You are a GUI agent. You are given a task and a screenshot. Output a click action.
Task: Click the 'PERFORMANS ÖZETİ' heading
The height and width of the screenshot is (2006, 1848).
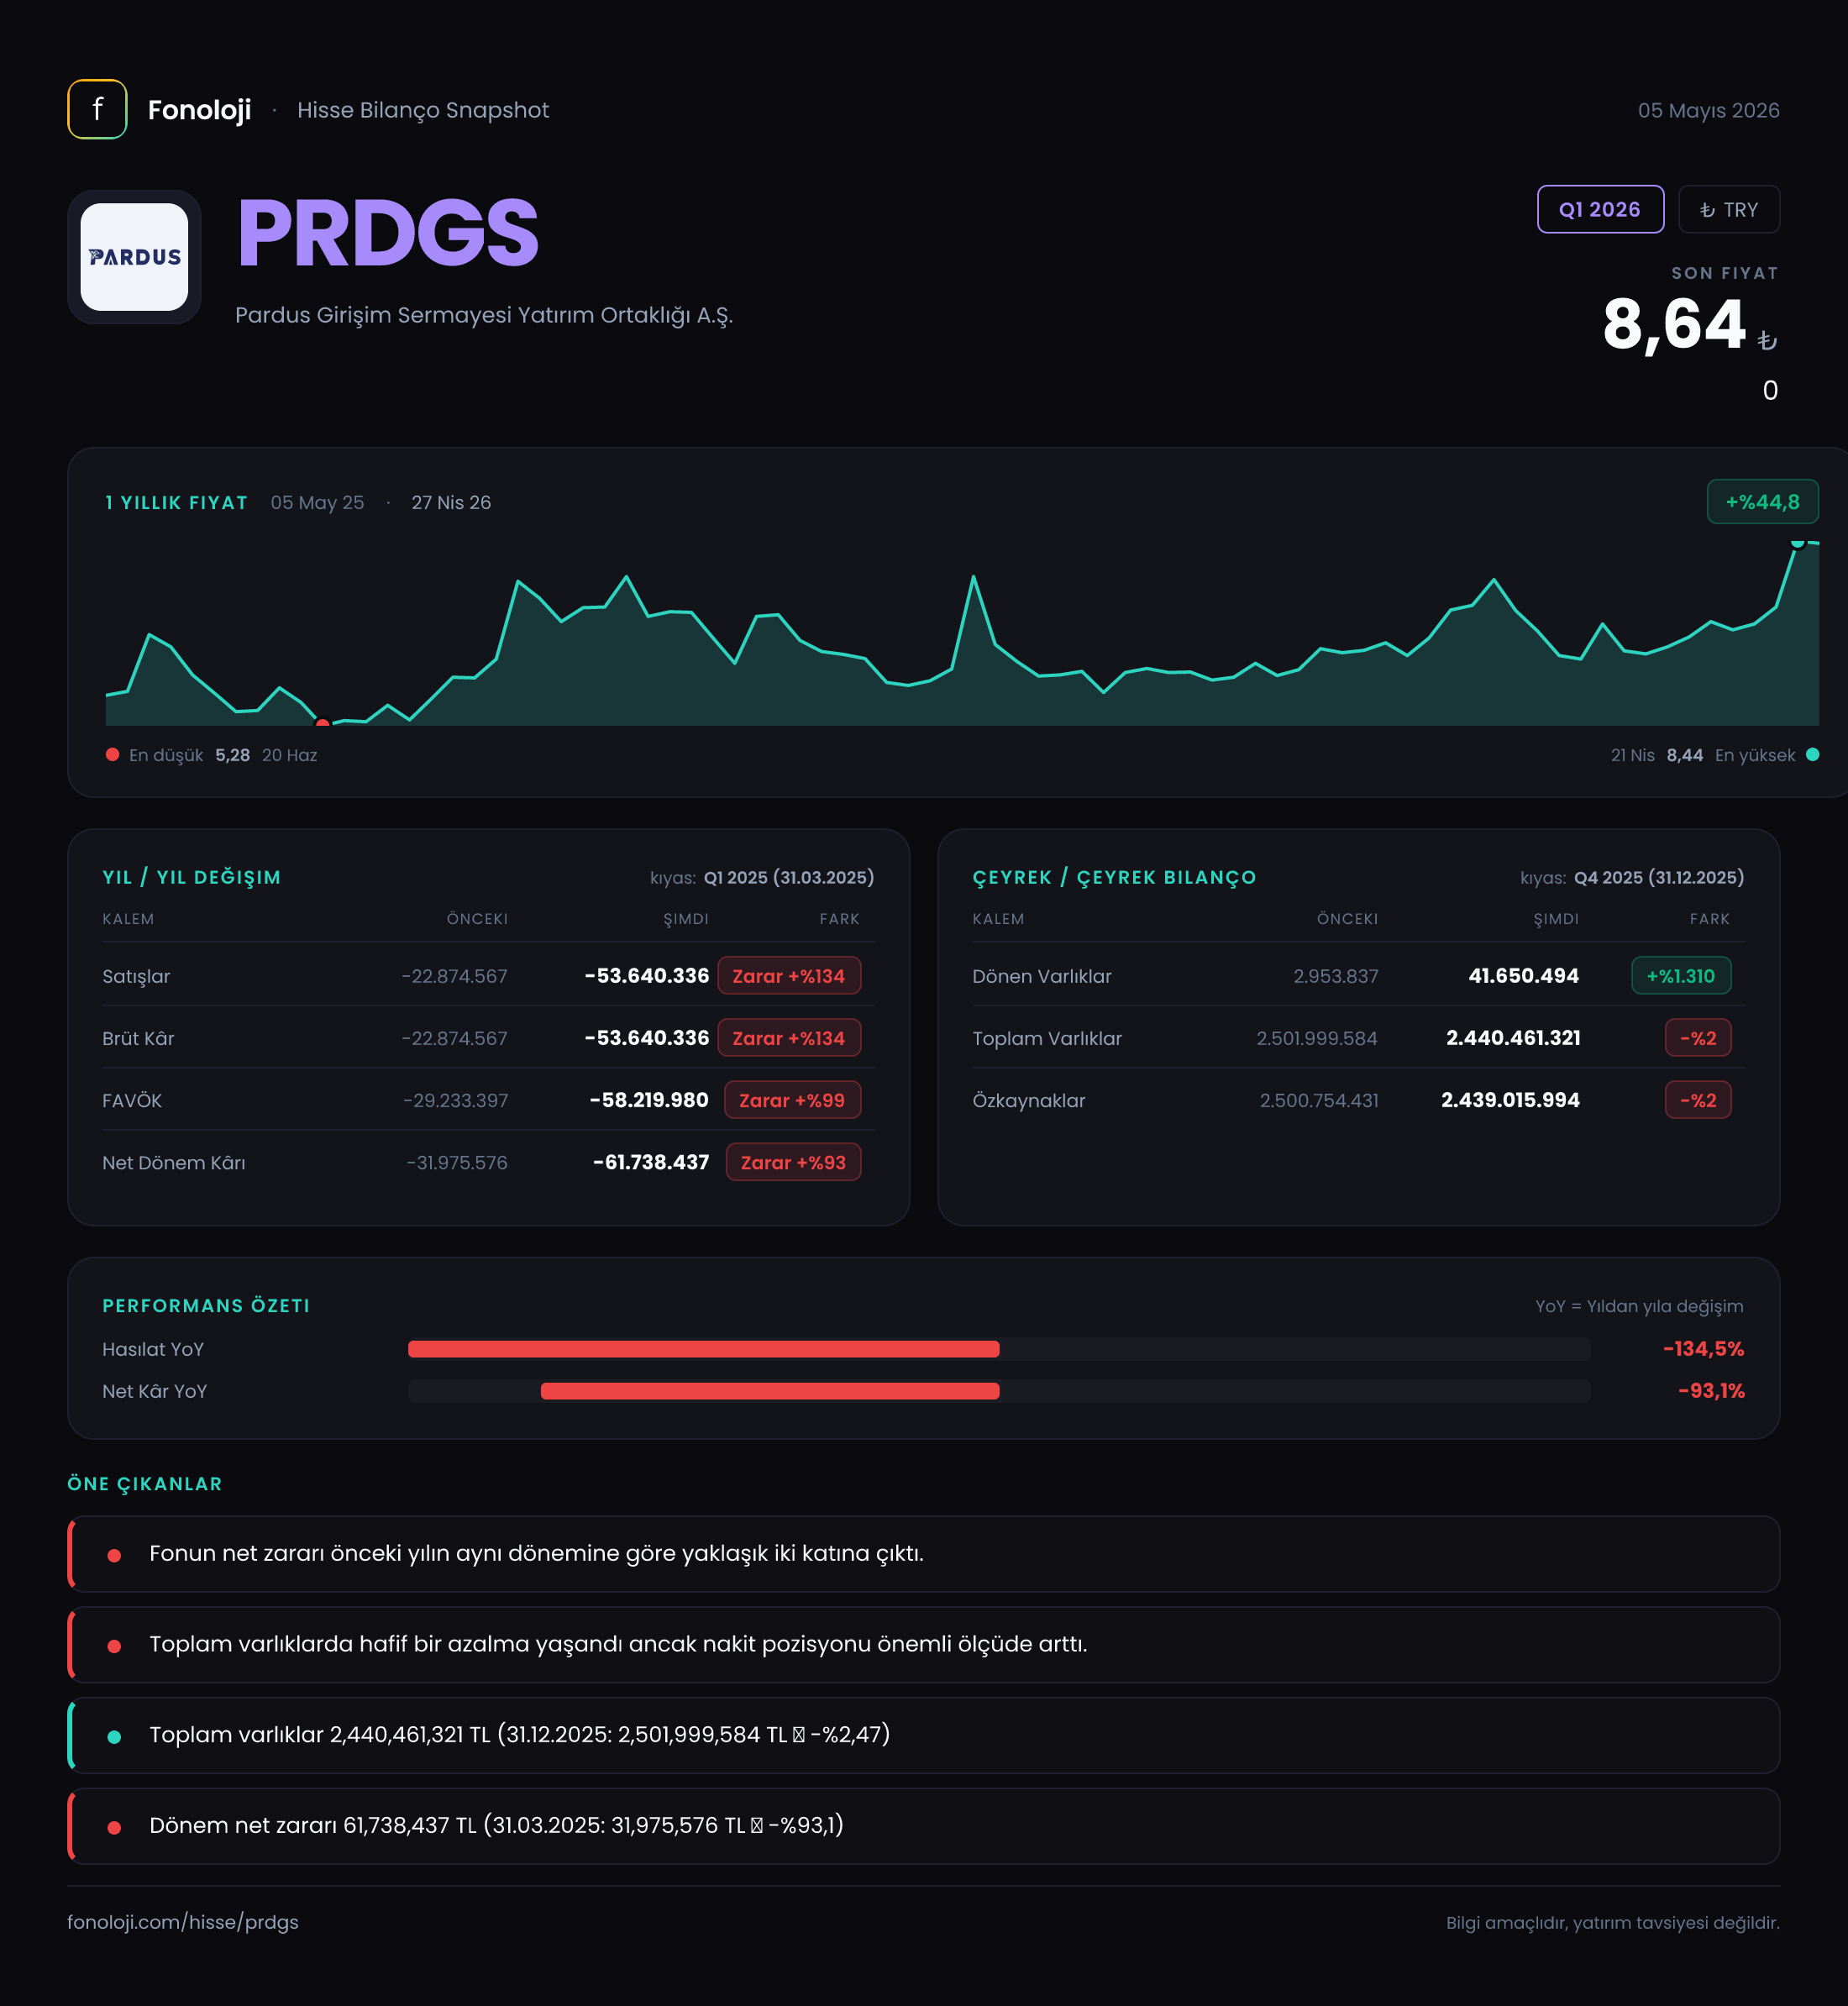click(x=206, y=1306)
